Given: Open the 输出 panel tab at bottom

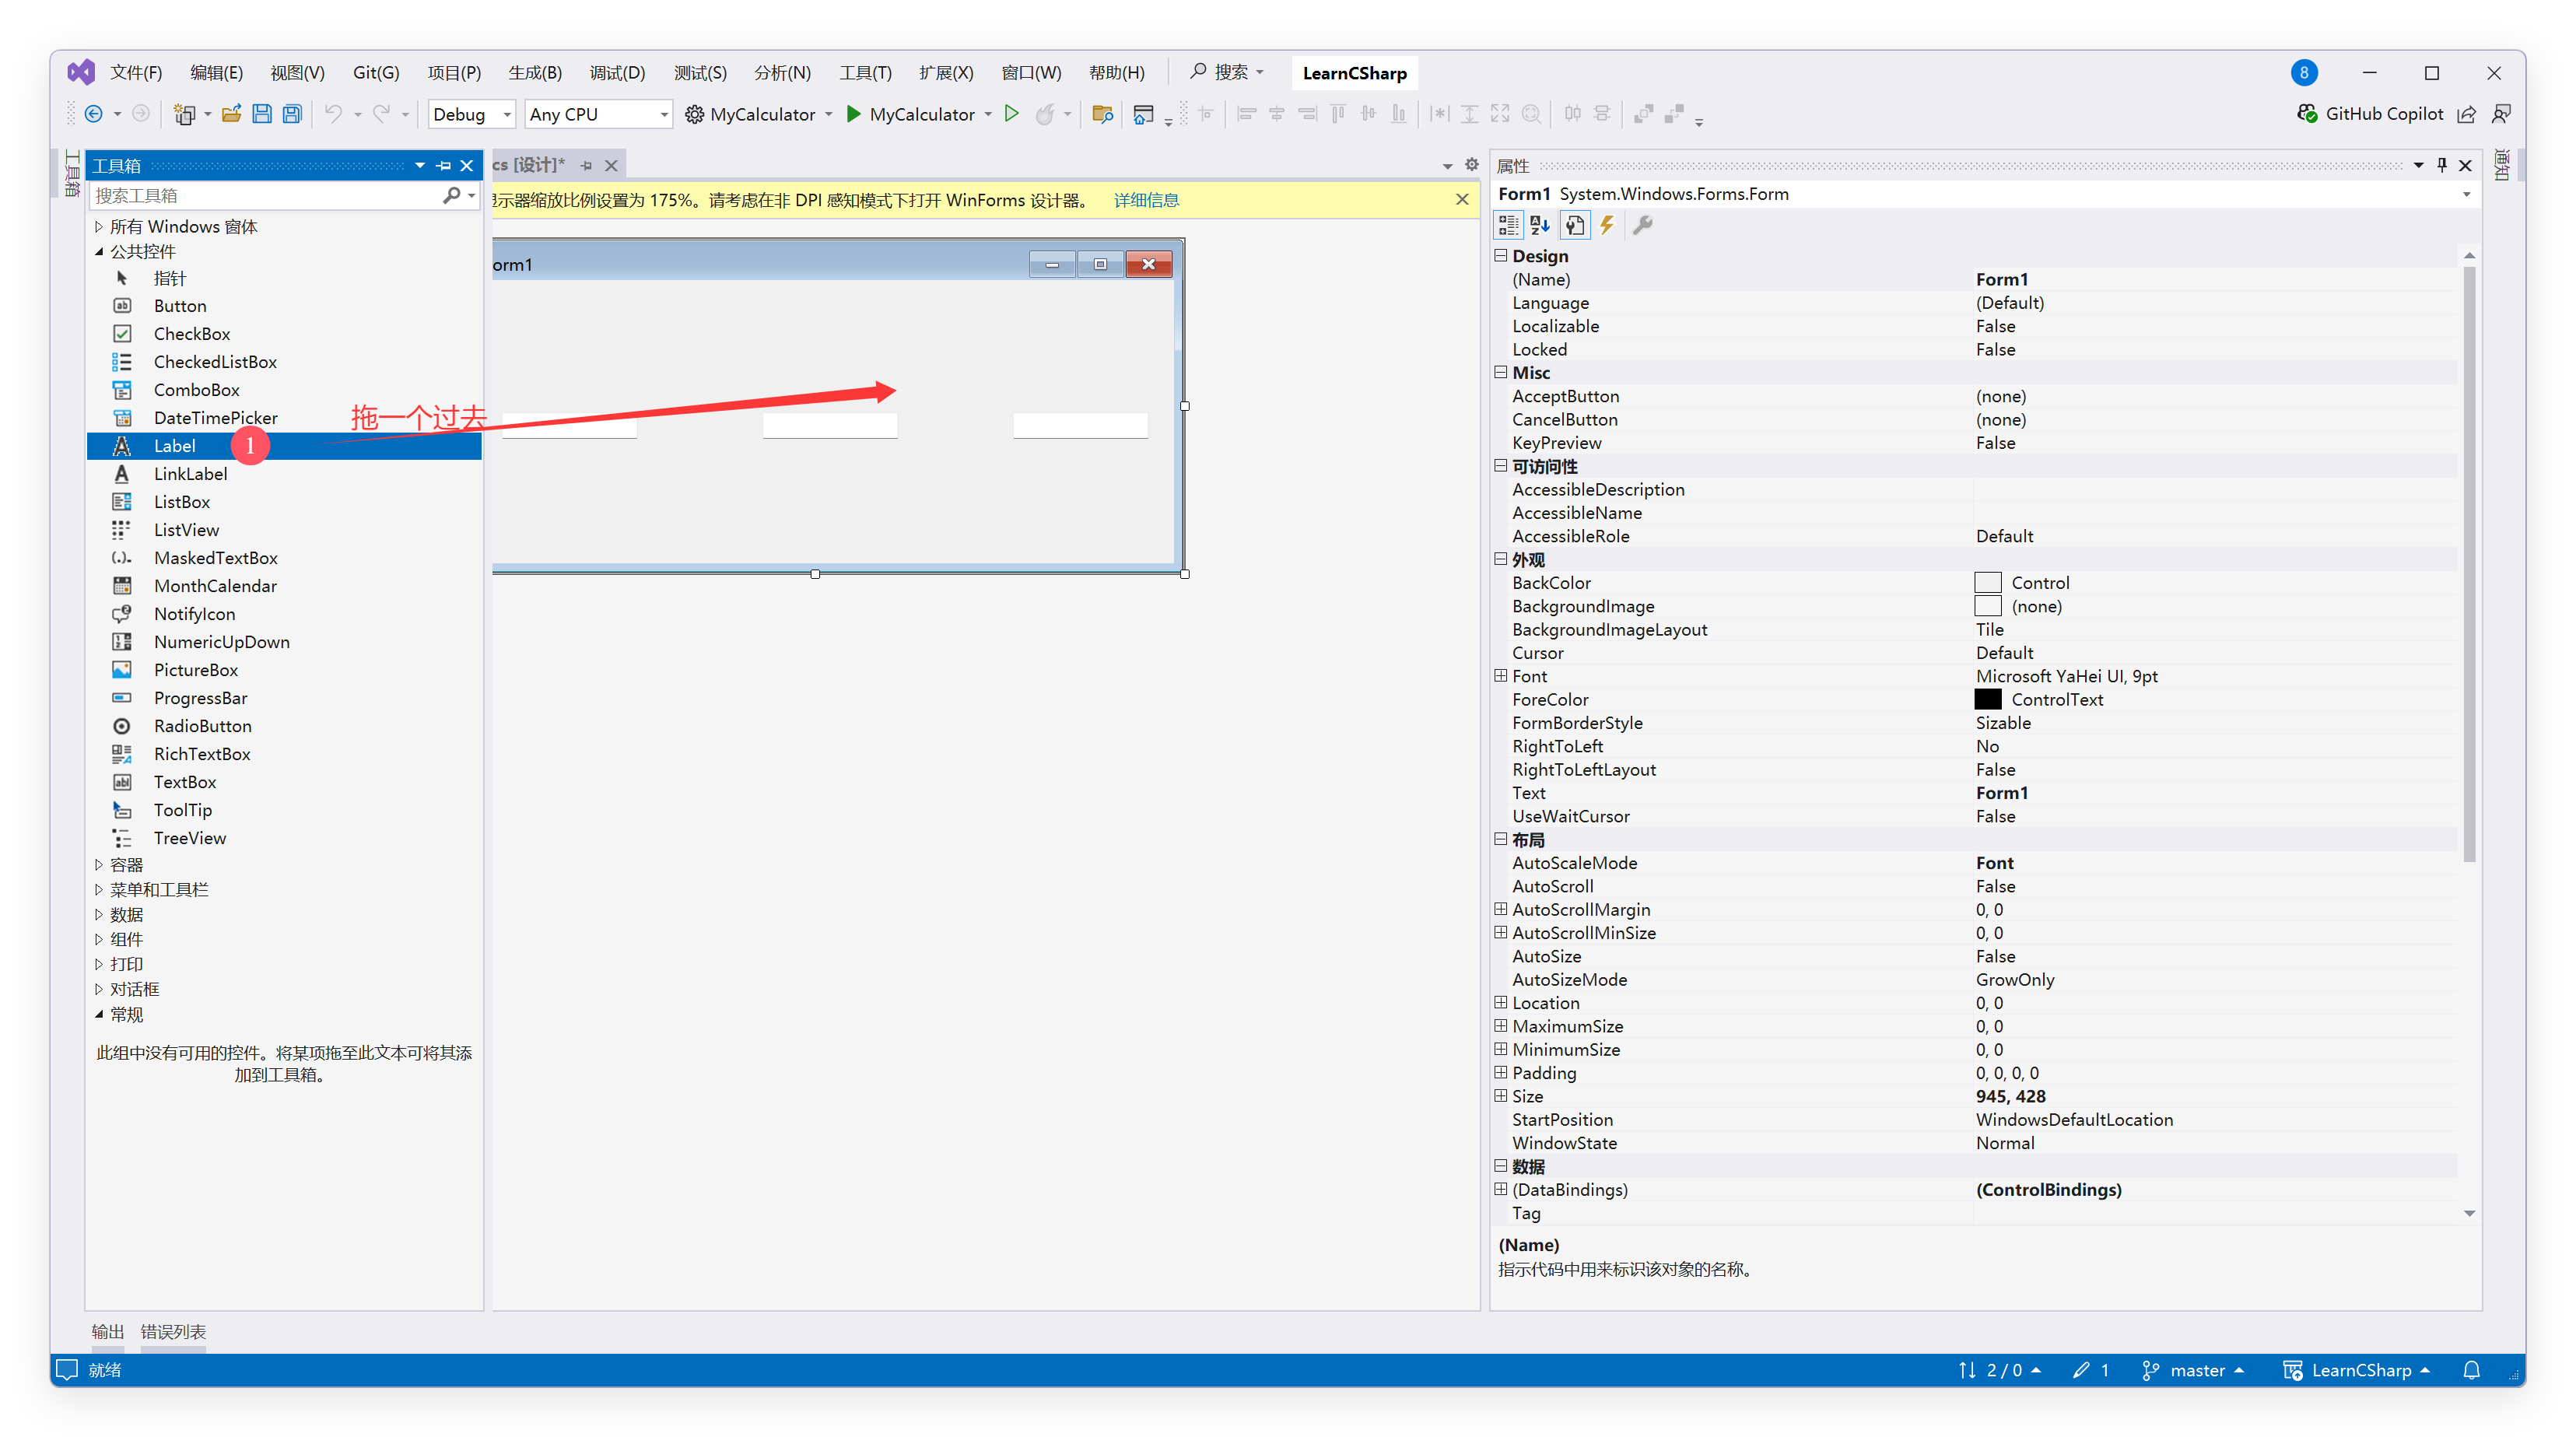Looking at the screenshot, I should point(107,1331).
